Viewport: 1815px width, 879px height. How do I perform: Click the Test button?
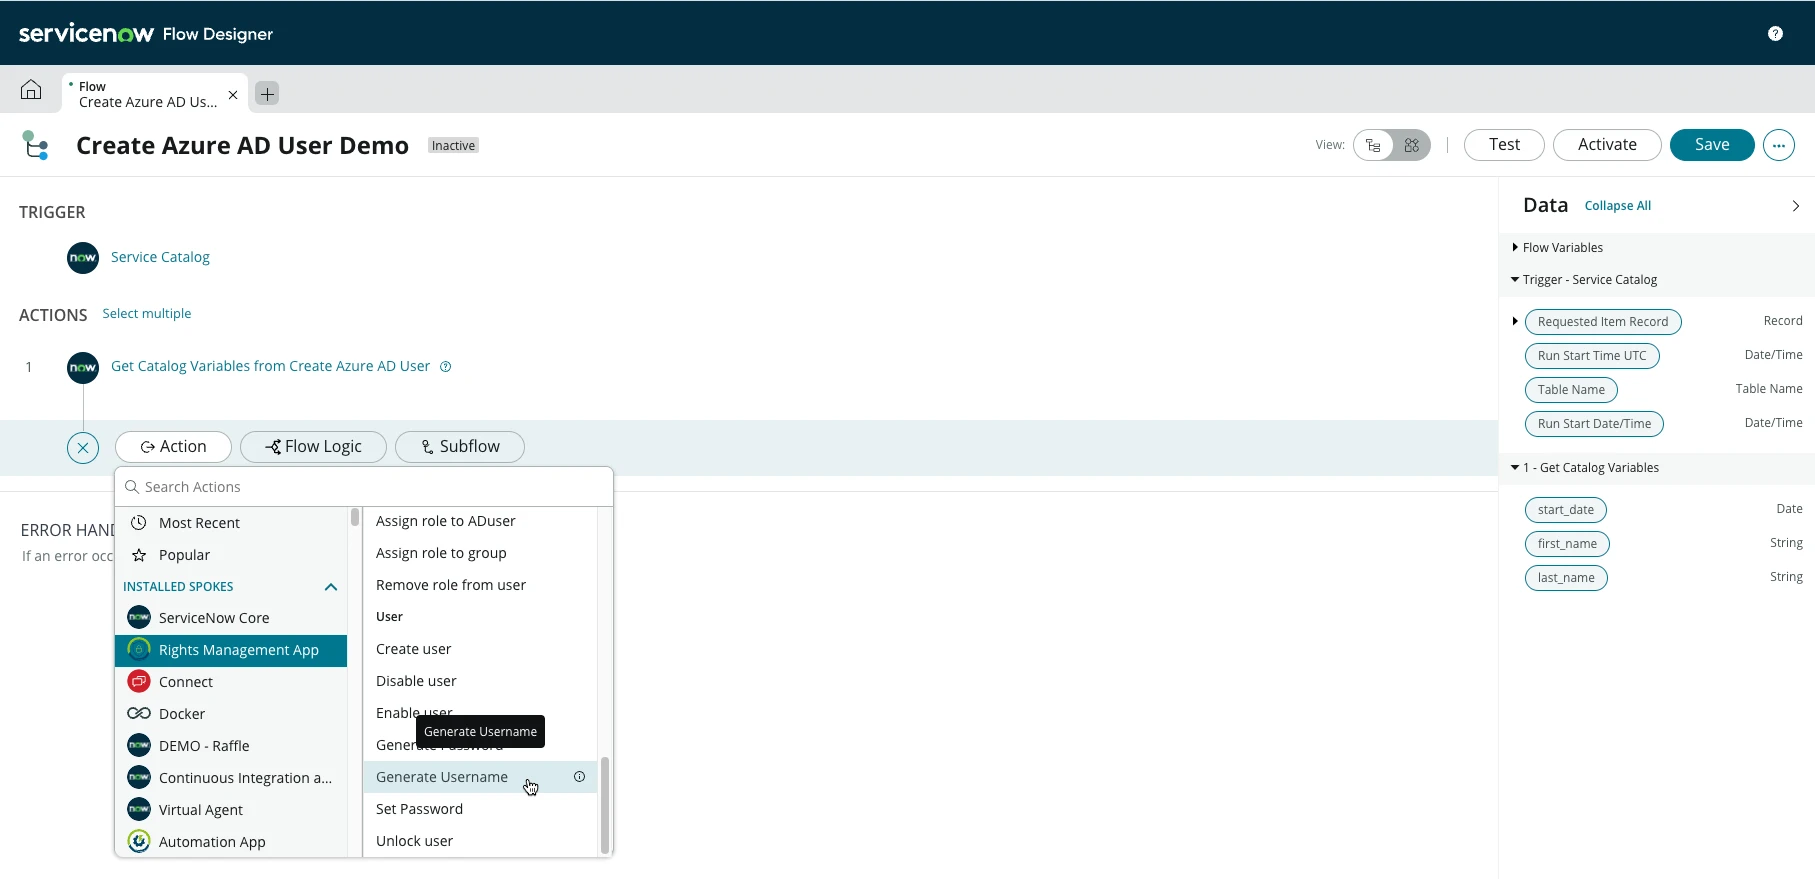point(1504,145)
